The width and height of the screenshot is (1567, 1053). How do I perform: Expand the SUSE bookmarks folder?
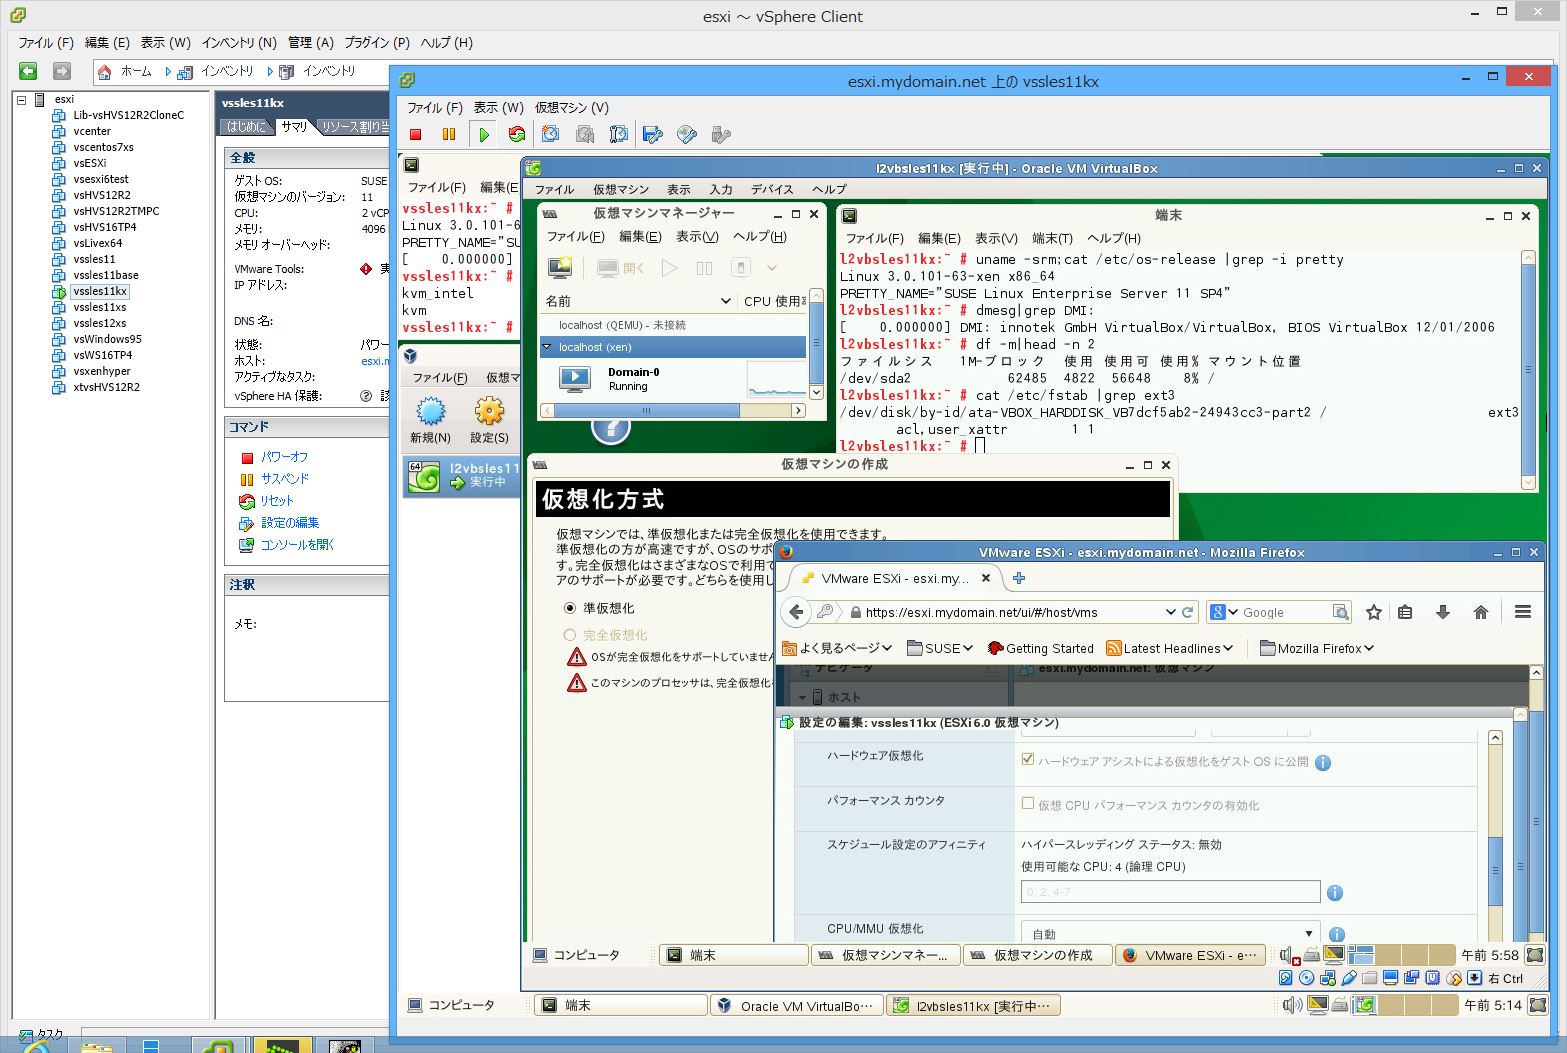(940, 648)
